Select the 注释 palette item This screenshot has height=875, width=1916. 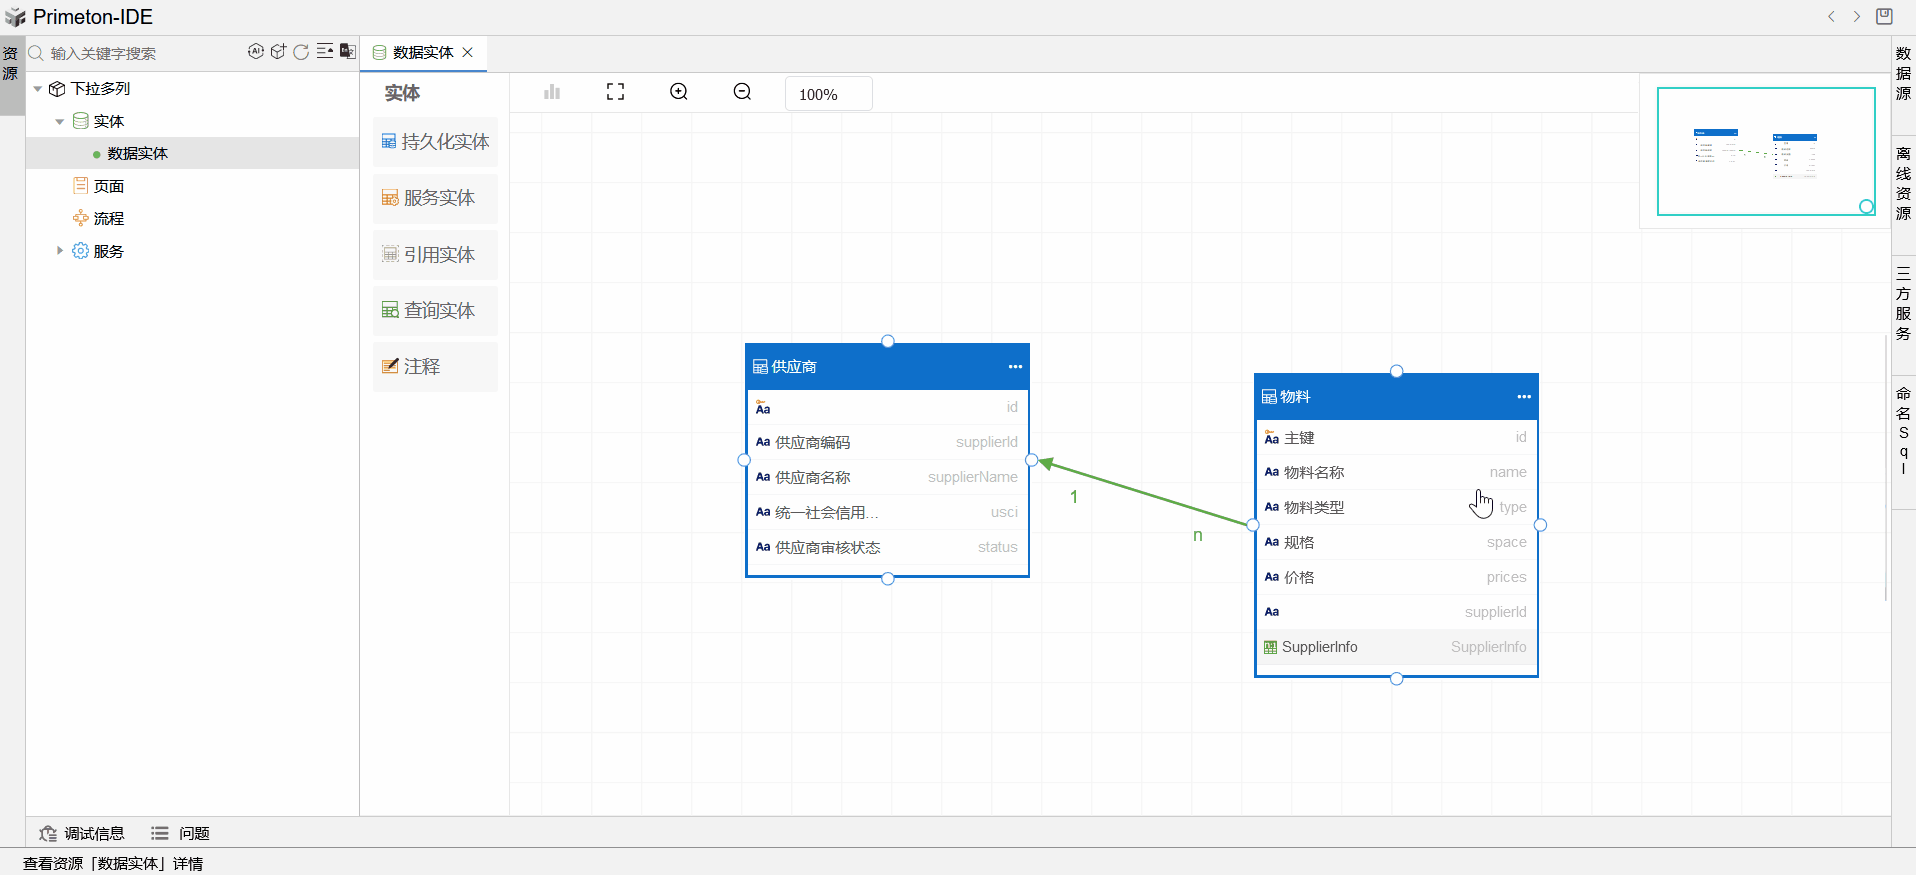click(435, 367)
